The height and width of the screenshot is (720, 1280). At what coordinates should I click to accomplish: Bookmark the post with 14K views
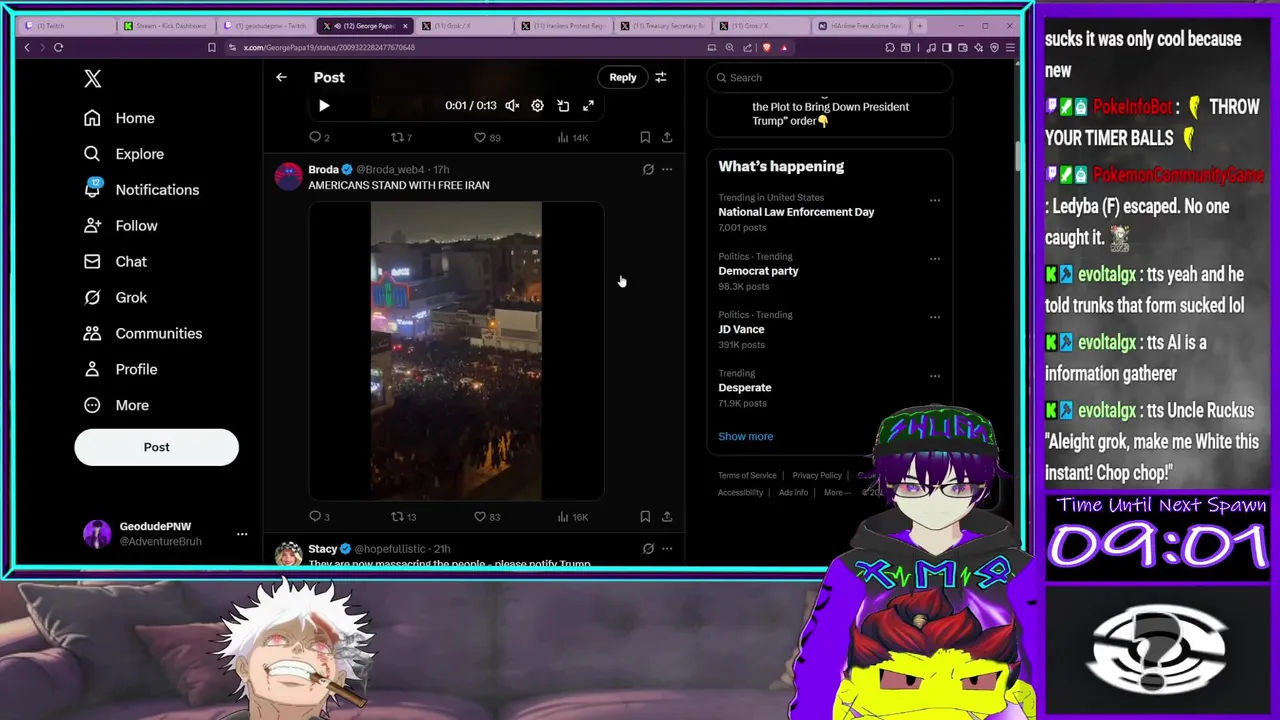tap(645, 137)
